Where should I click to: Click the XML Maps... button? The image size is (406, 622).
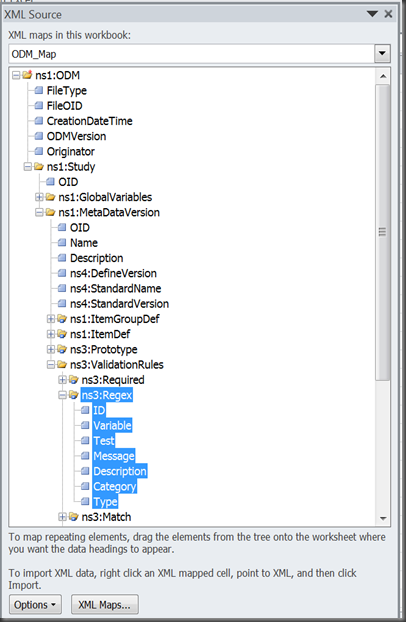pos(104,605)
